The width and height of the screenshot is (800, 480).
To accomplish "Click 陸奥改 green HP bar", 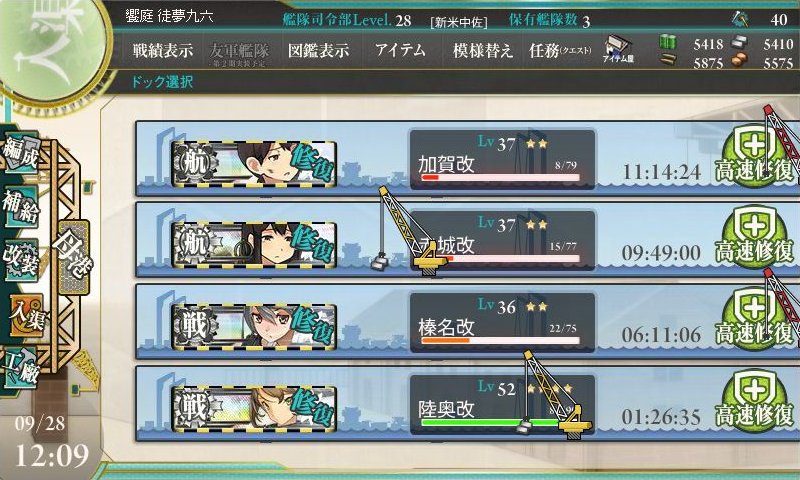I will pyautogui.click(x=500, y=422).
